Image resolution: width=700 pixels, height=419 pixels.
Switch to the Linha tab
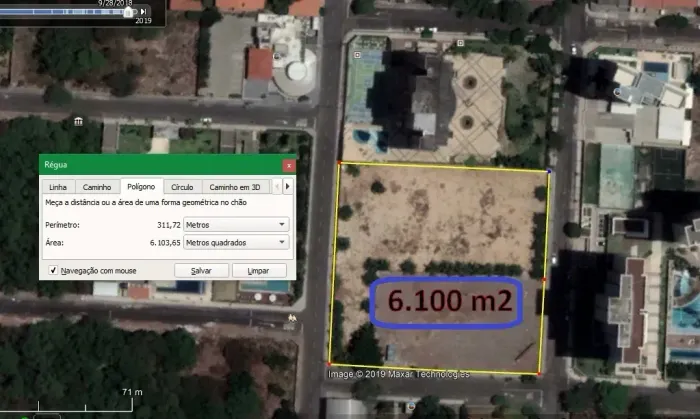point(58,187)
